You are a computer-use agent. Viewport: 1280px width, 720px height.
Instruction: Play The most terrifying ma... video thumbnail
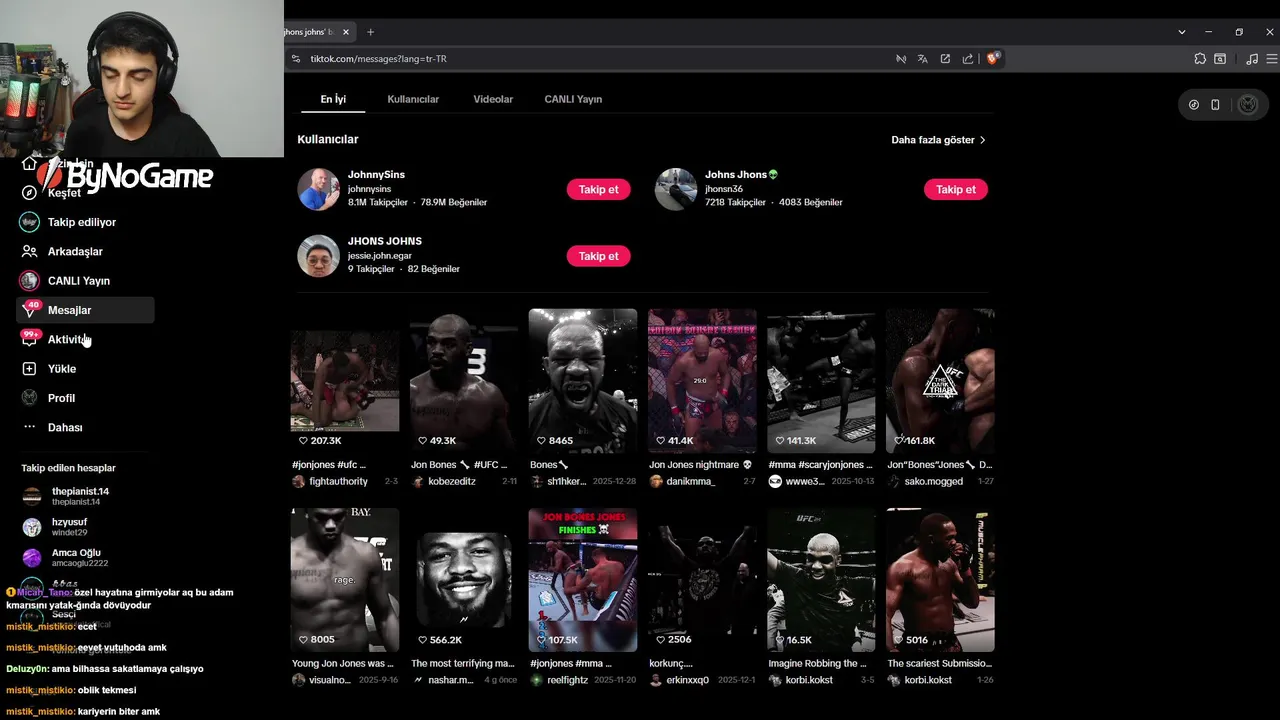tap(464, 580)
